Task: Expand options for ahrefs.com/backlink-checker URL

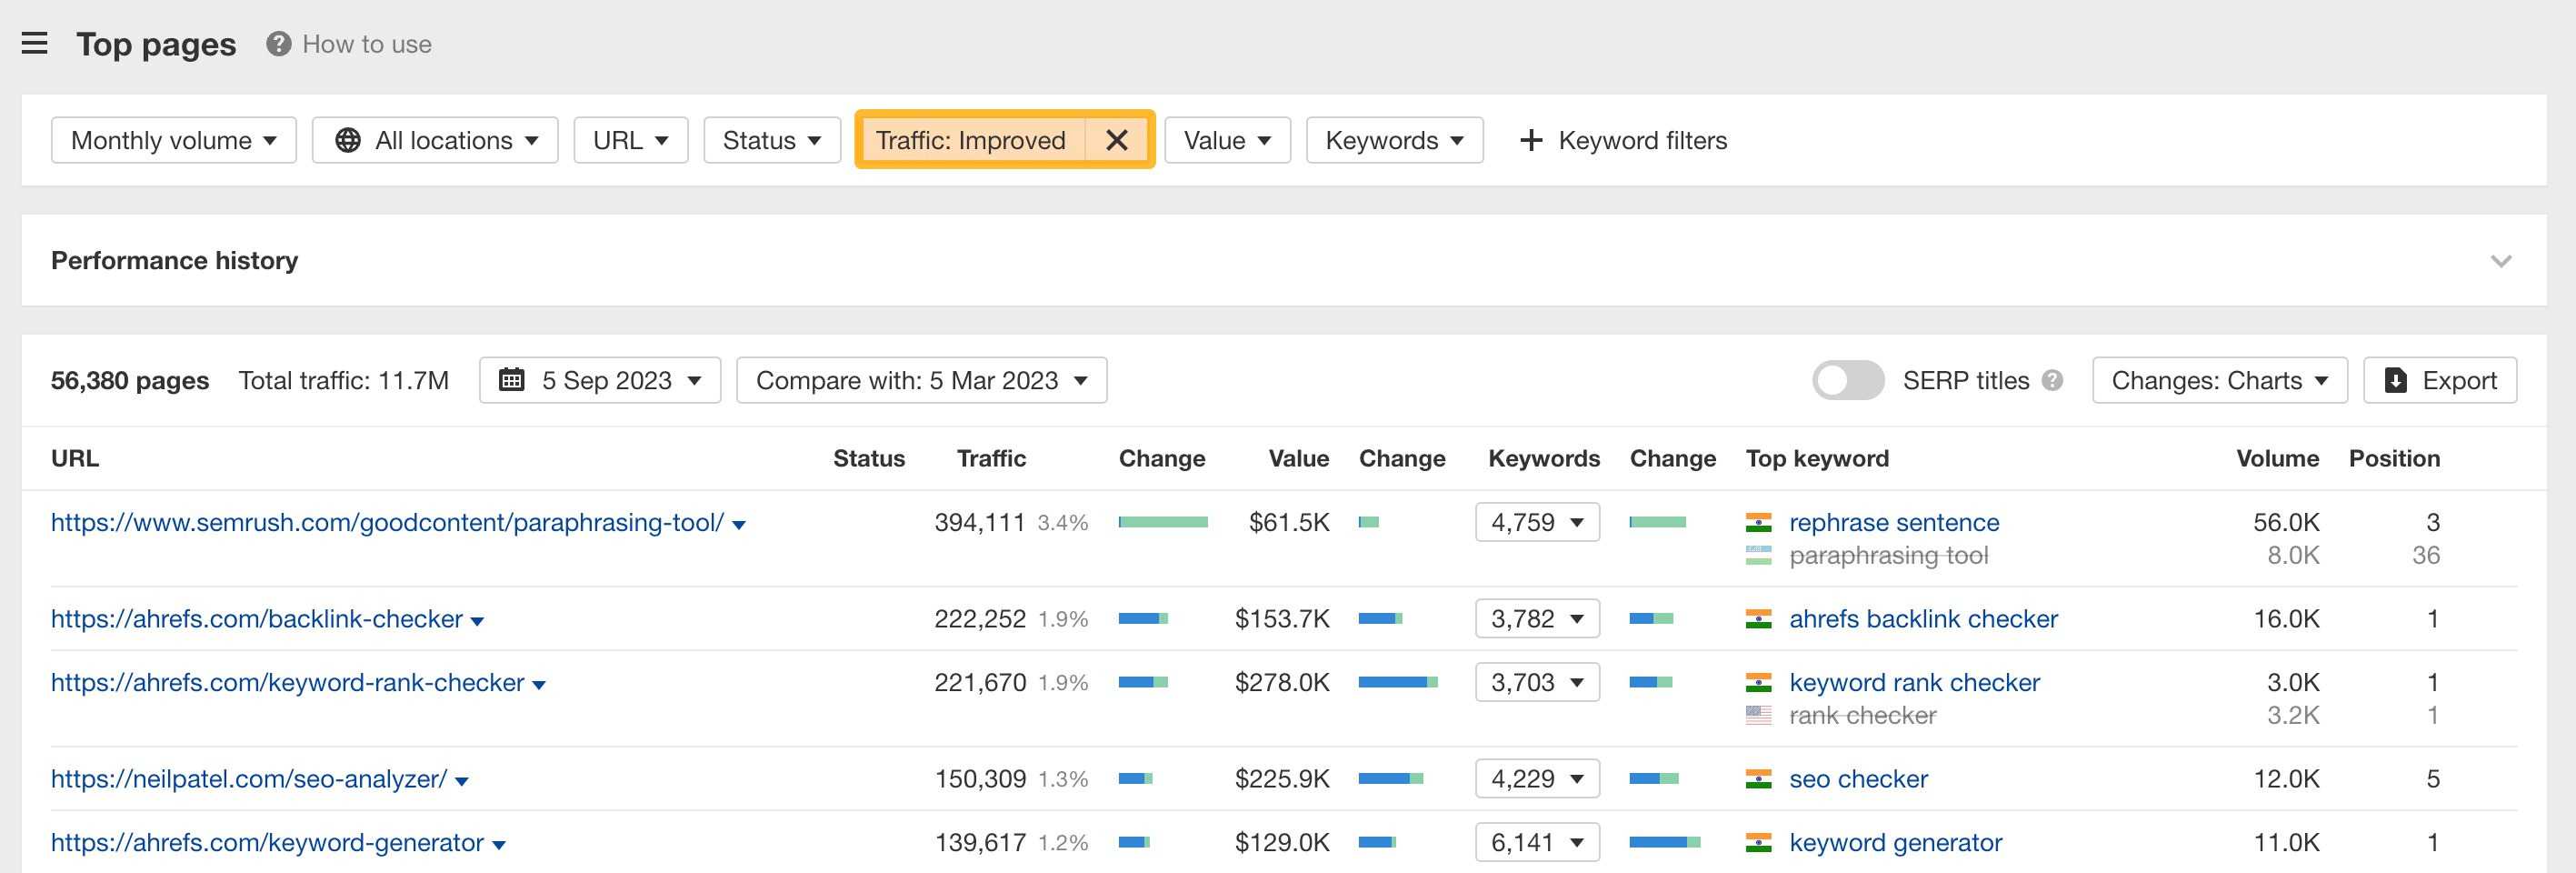Action: 479,620
